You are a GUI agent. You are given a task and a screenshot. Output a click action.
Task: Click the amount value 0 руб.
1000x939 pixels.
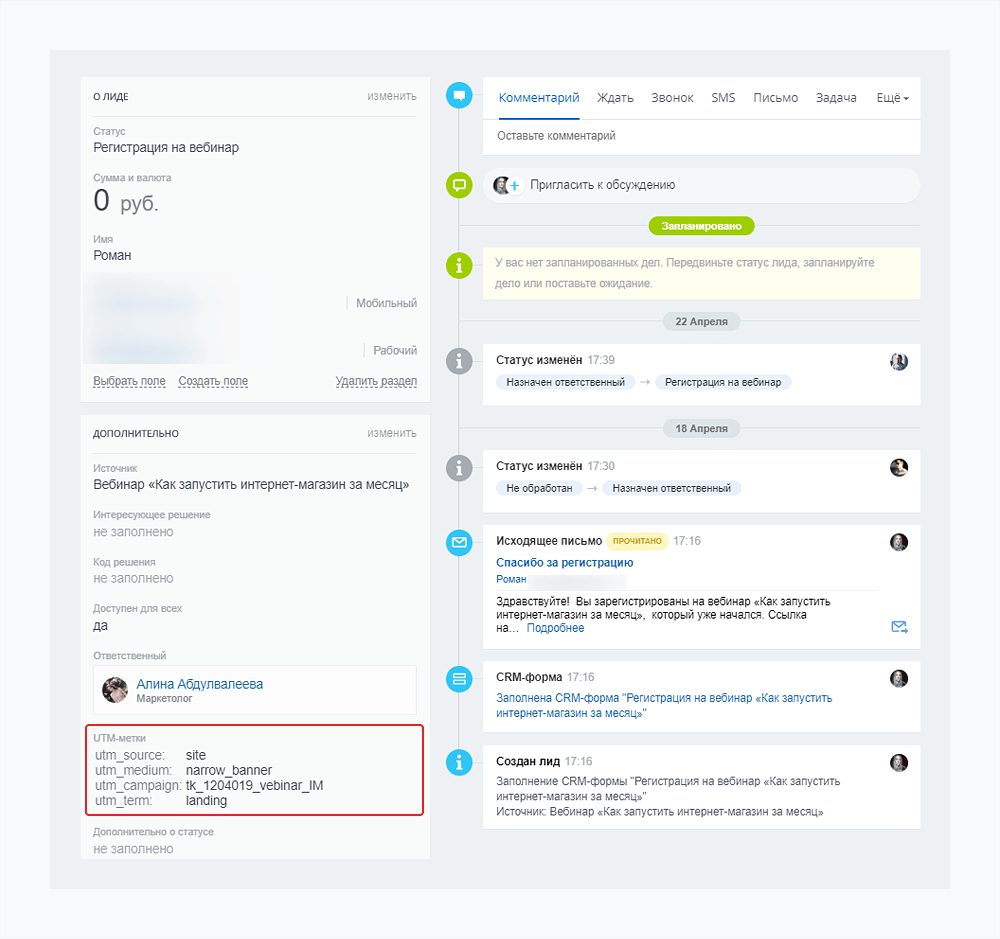[126, 201]
